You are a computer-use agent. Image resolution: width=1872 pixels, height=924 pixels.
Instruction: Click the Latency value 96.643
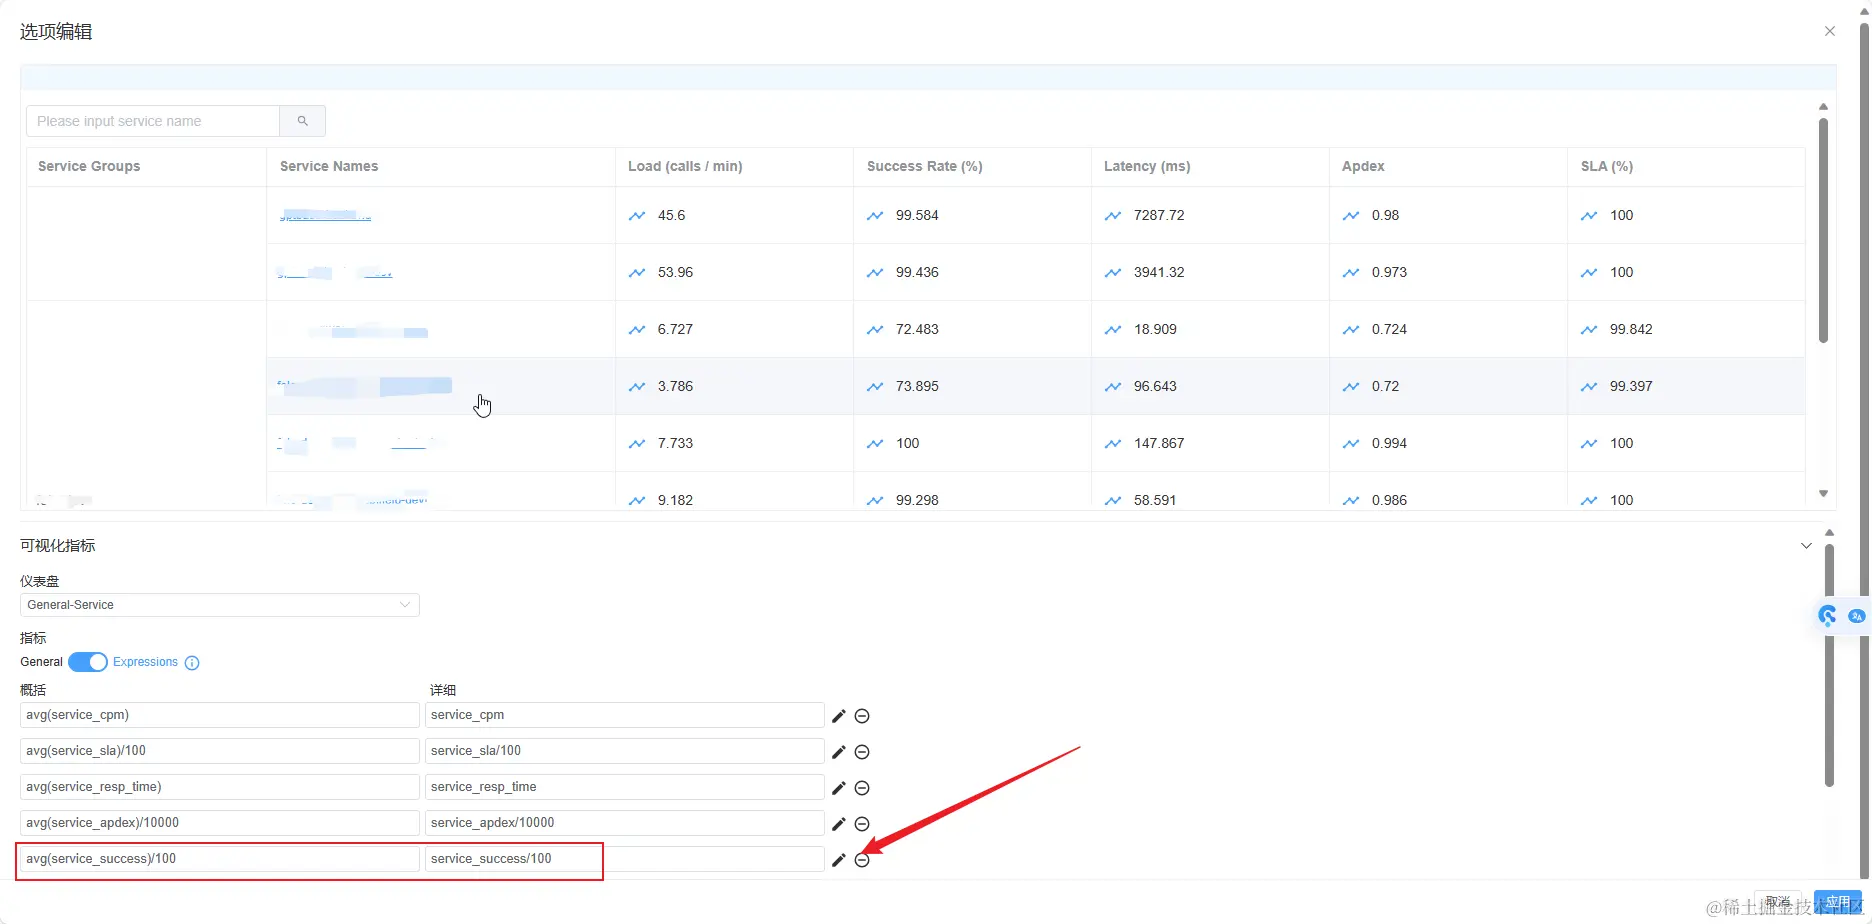[x=1155, y=387]
